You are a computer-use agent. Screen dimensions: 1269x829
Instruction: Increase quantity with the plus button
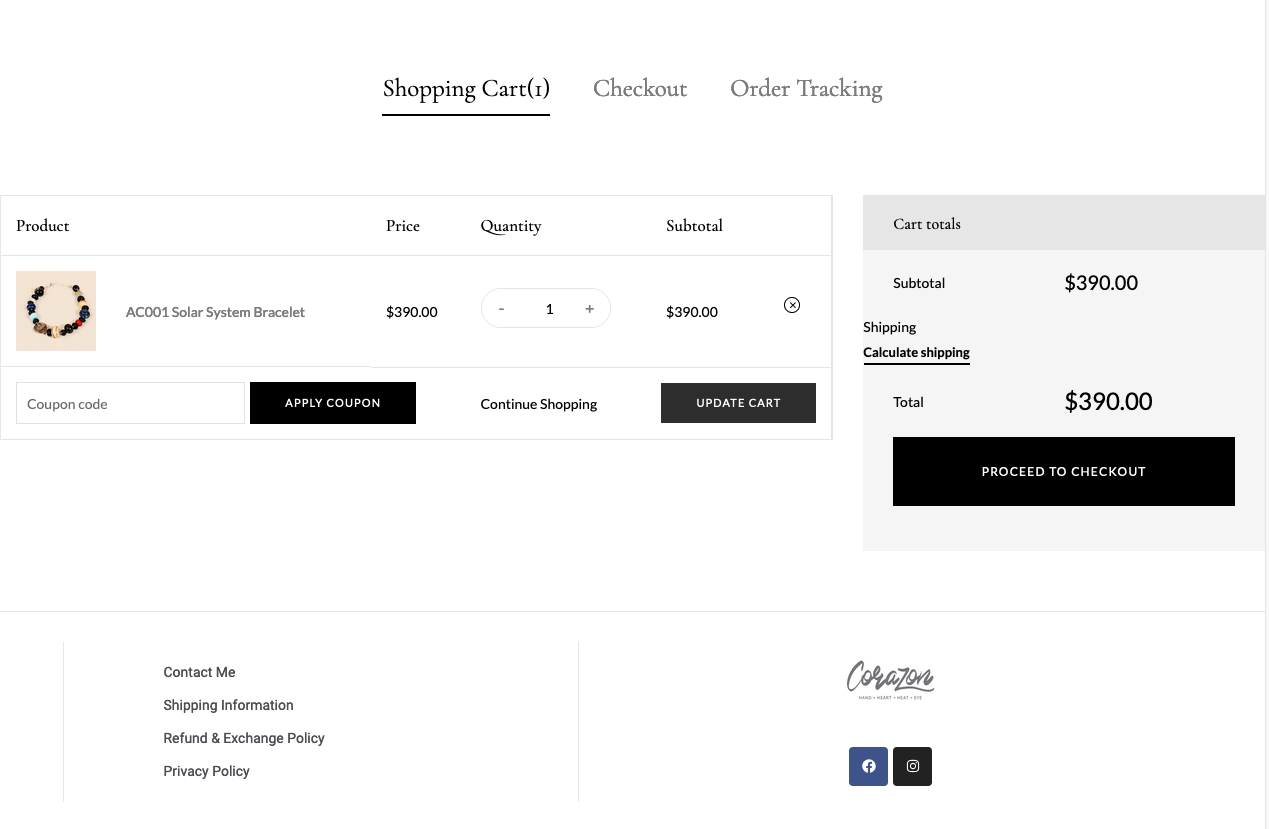590,309
